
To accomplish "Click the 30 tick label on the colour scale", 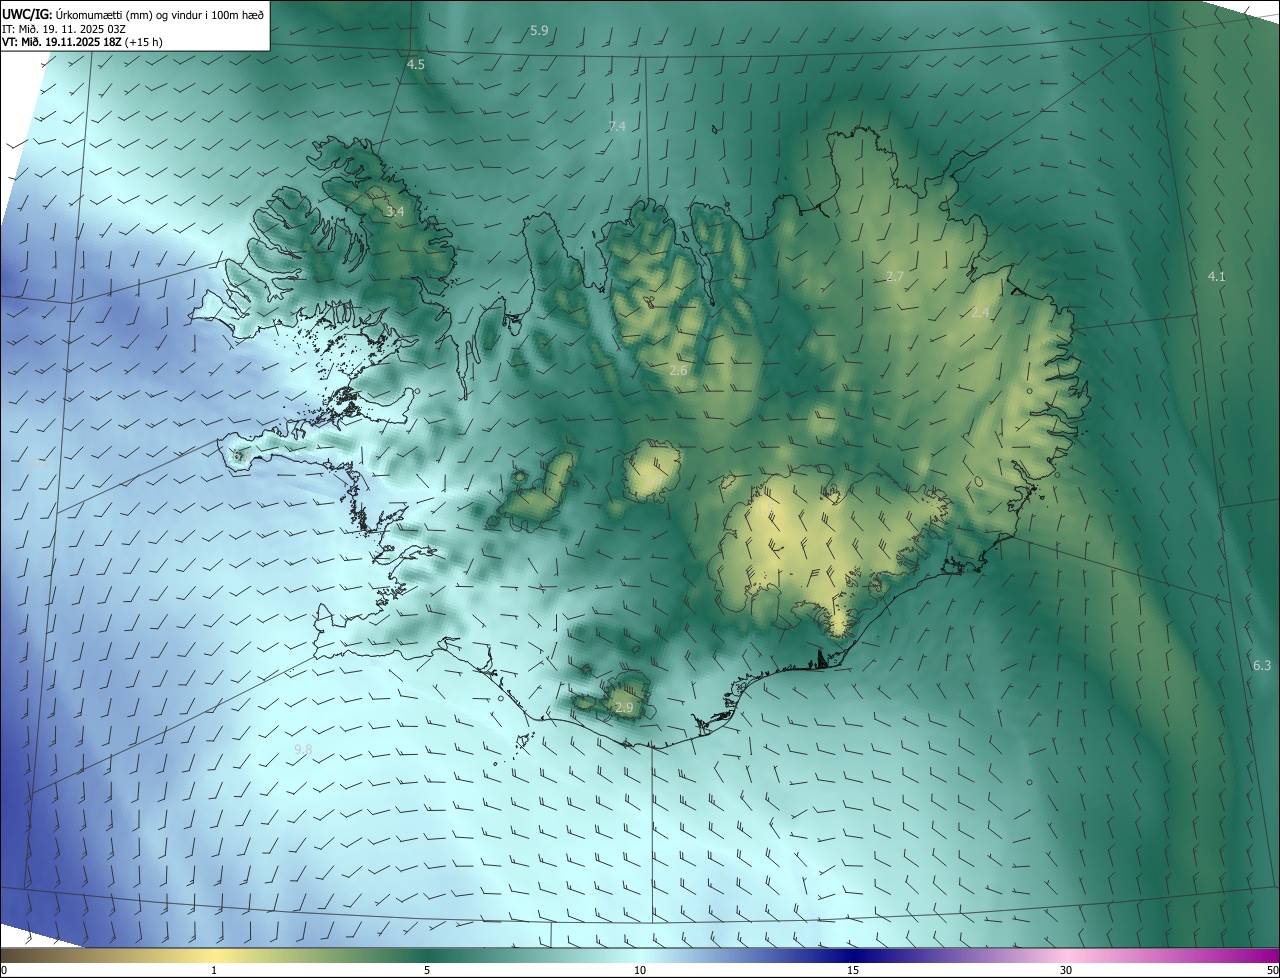I will (1066, 971).
